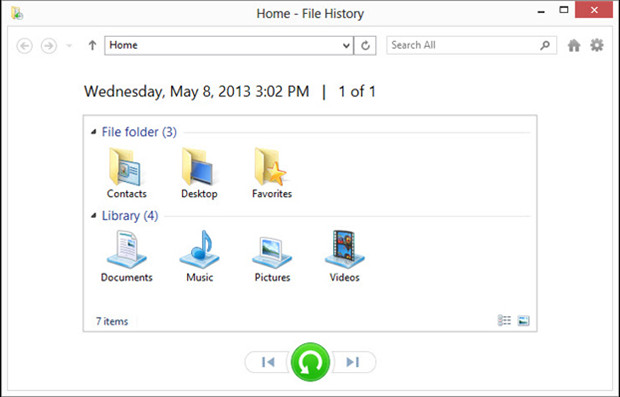Open the Contacts folder icon
This screenshot has height=397, width=620.
126,167
